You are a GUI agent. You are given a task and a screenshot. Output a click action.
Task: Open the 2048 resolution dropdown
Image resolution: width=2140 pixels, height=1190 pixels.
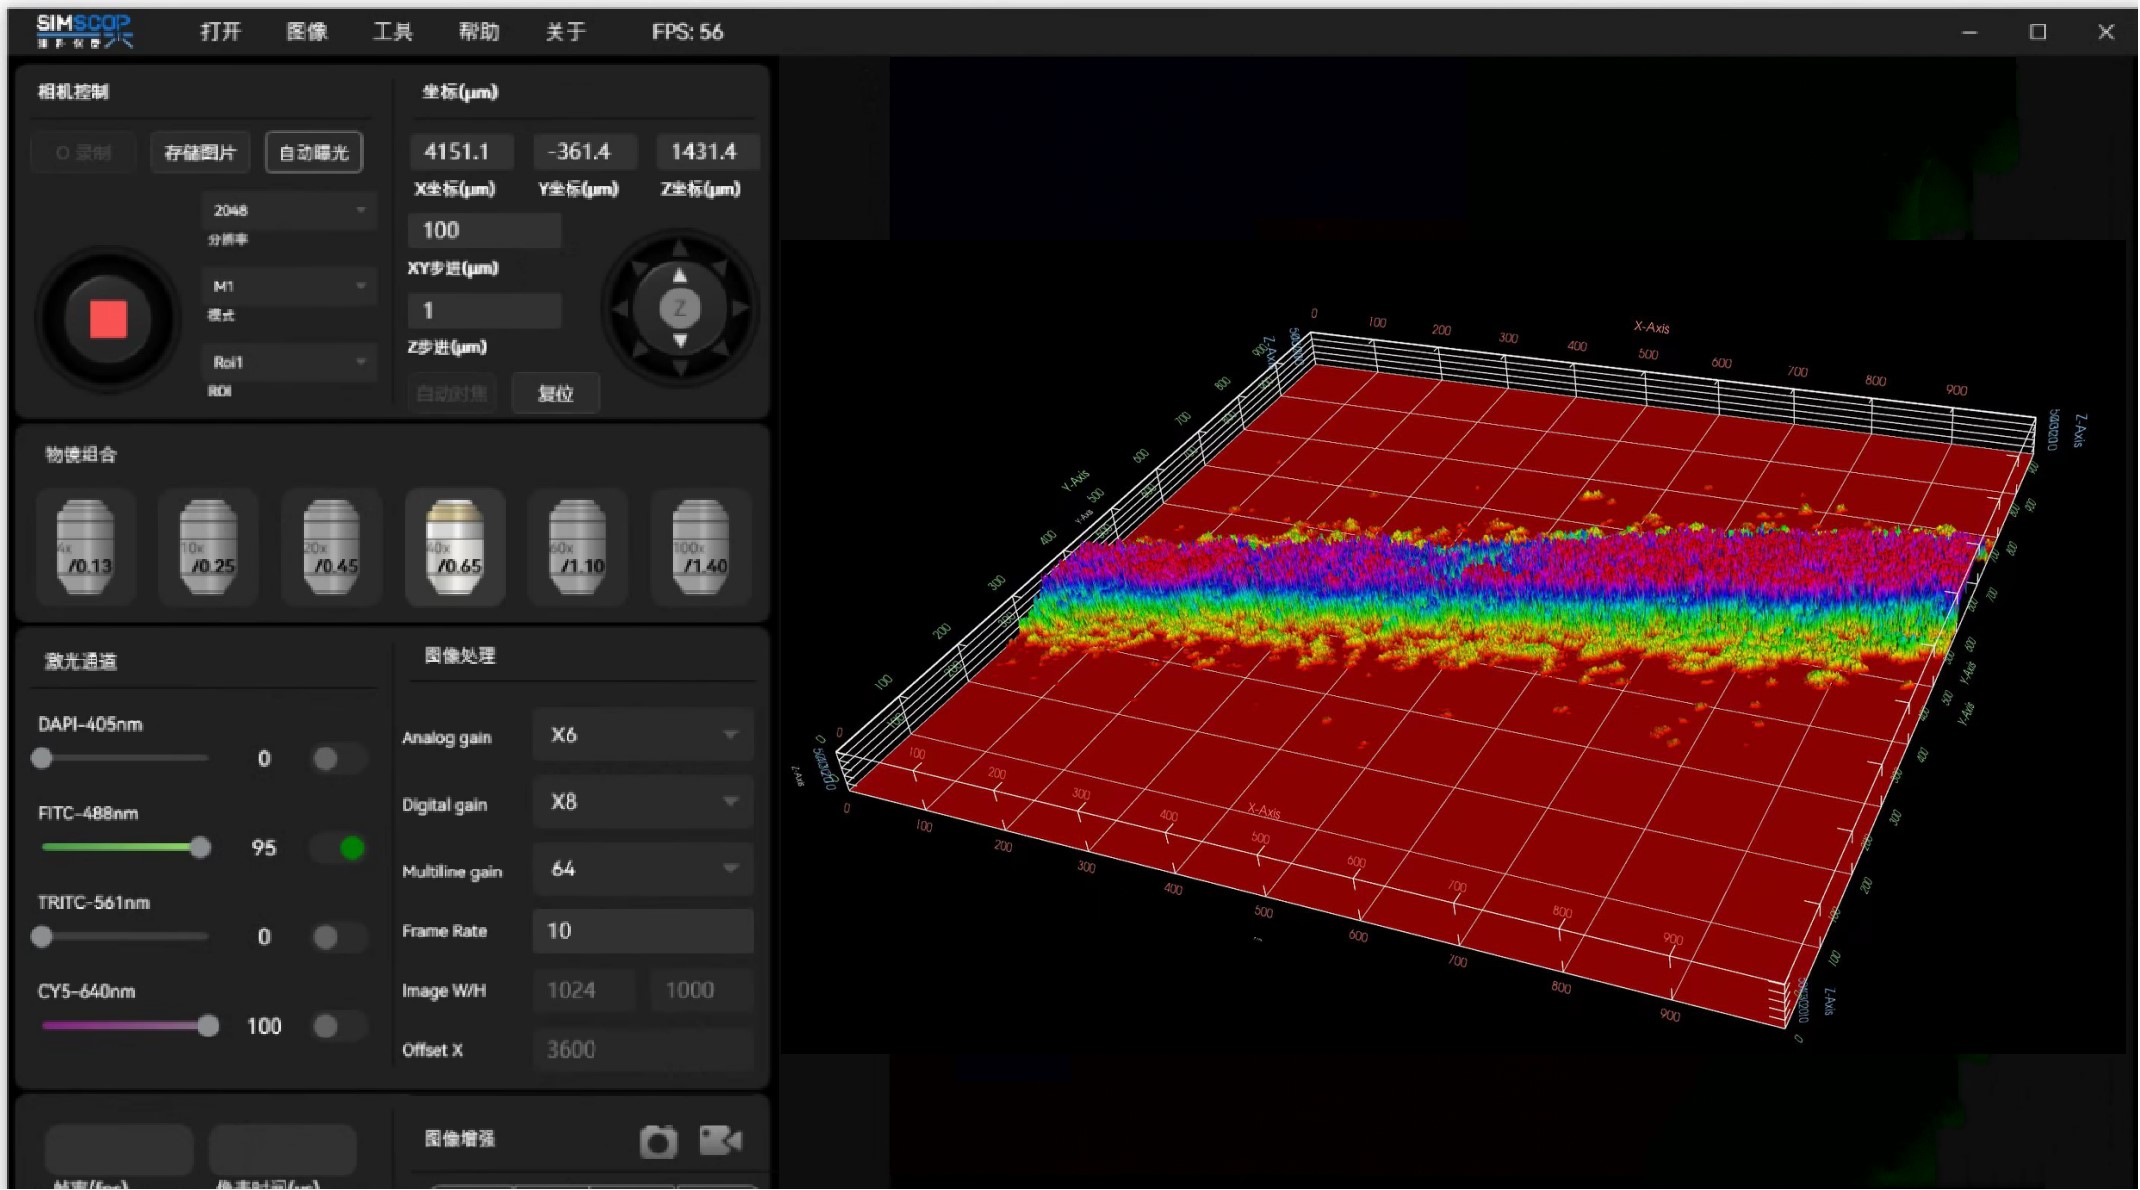point(288,211)
